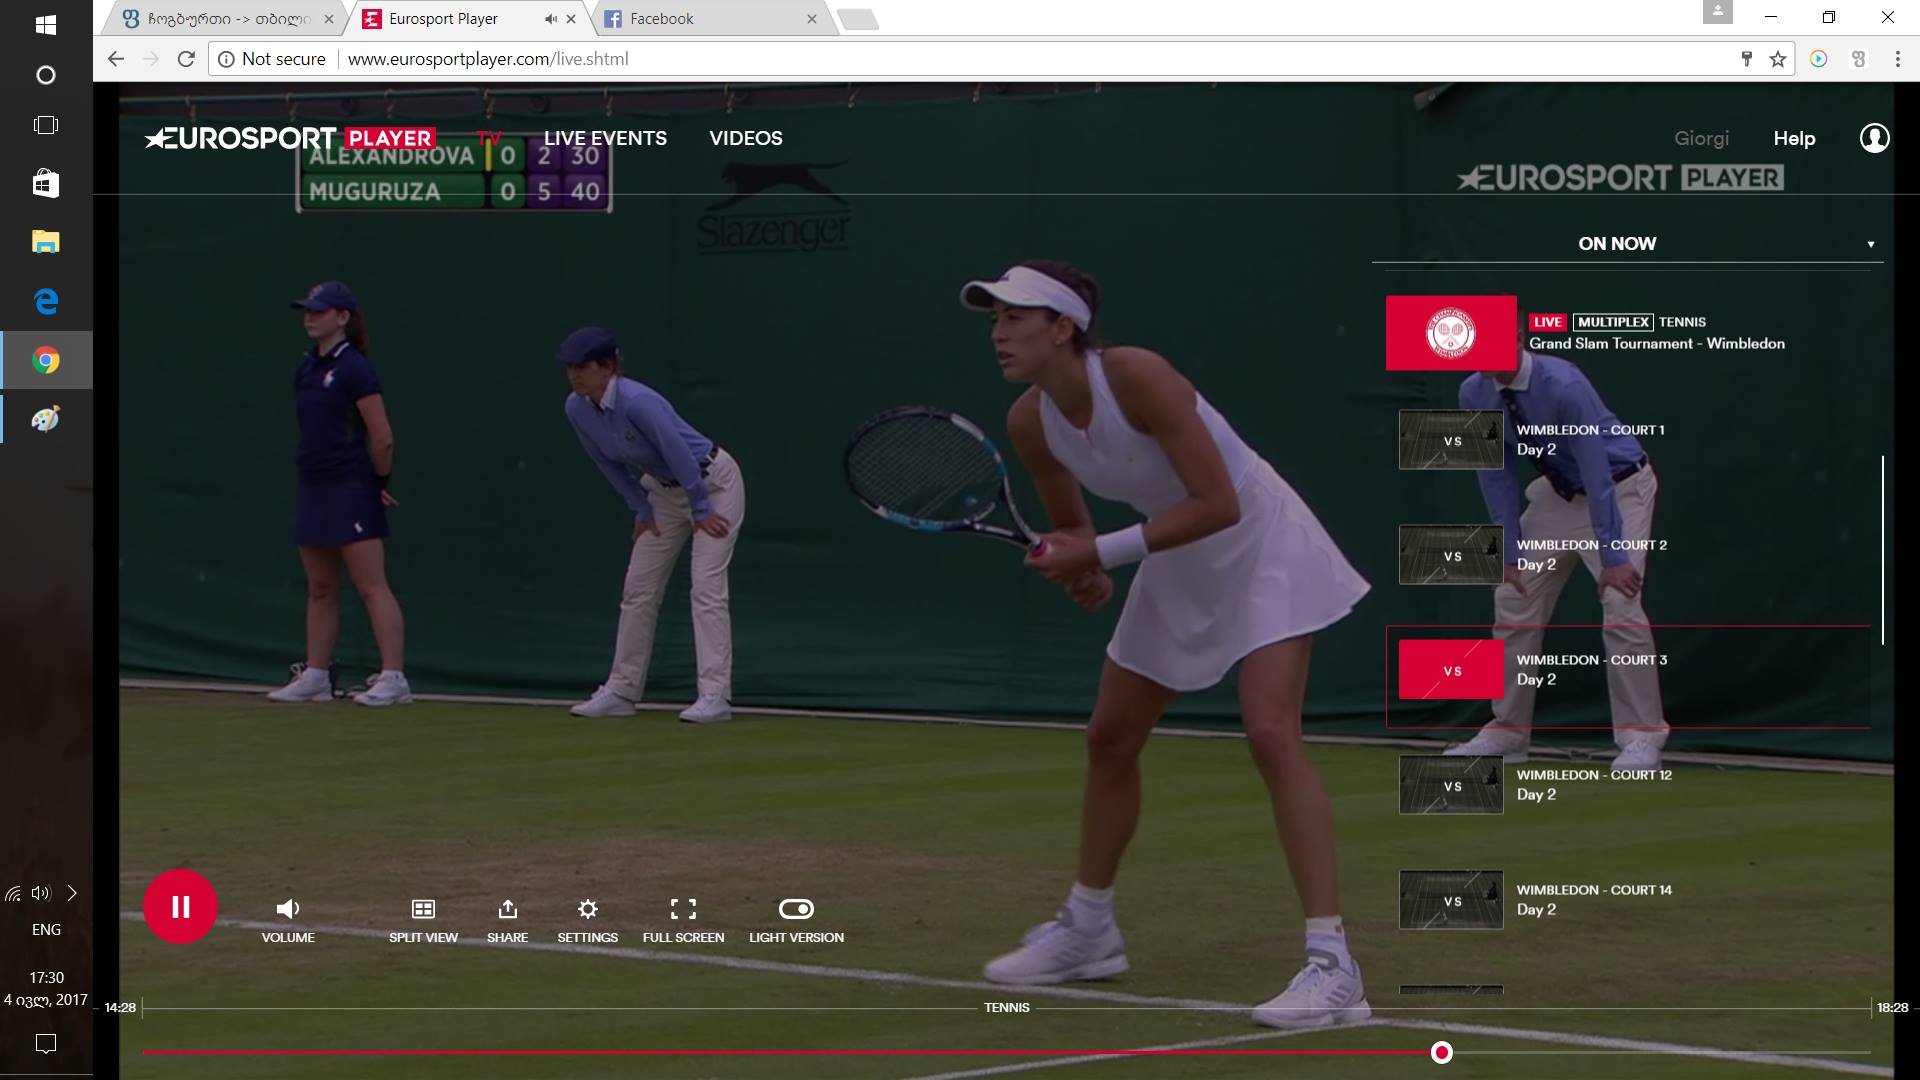Click the Help link
This screenshot has height=1080, width=1920.
(x=1794, y=139)
